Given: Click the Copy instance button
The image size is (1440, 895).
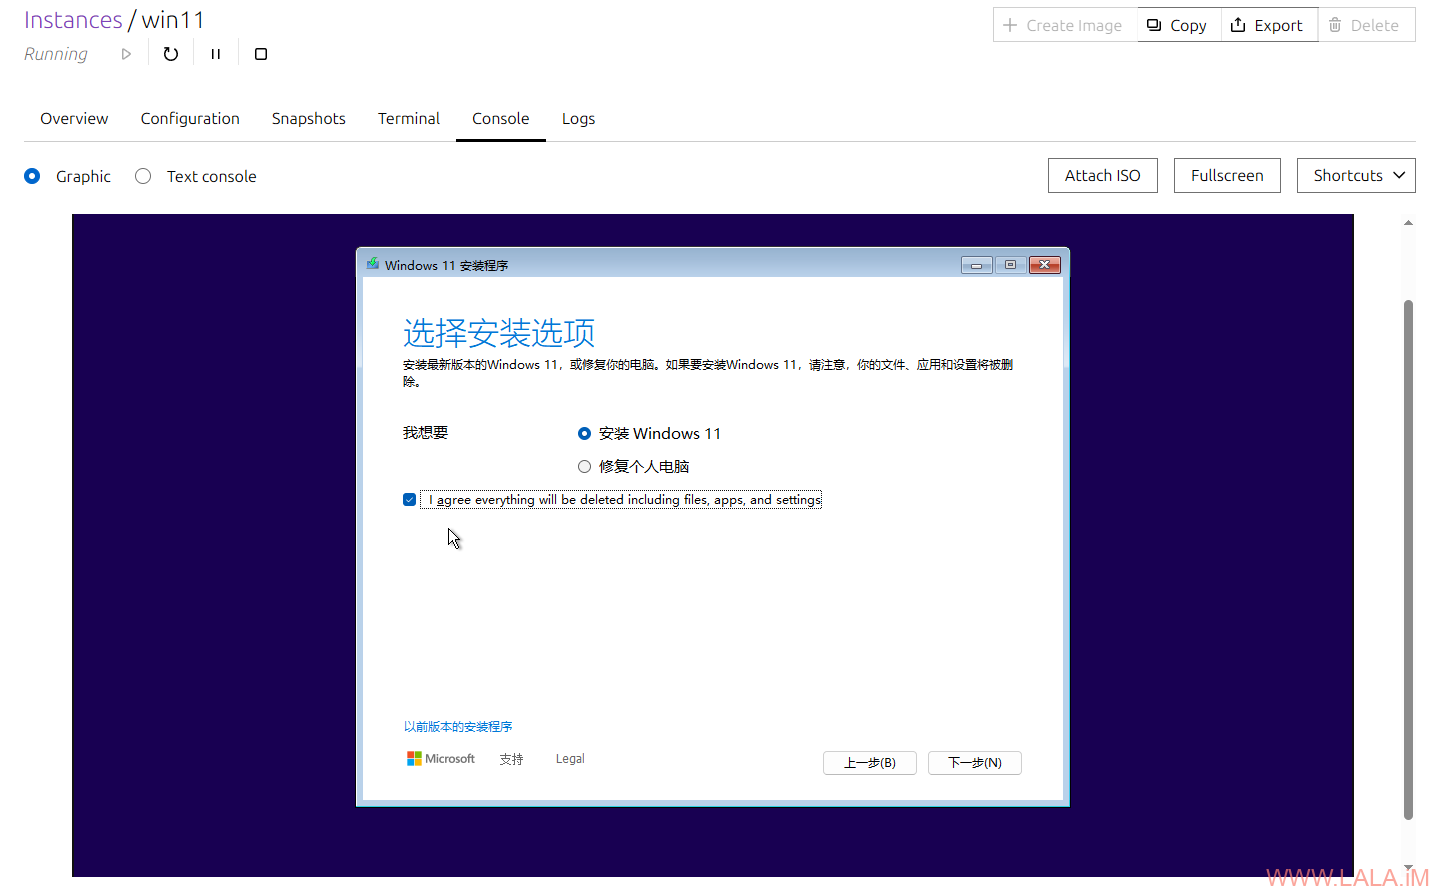Looking at the screenshot, I should coord(1178,25).
